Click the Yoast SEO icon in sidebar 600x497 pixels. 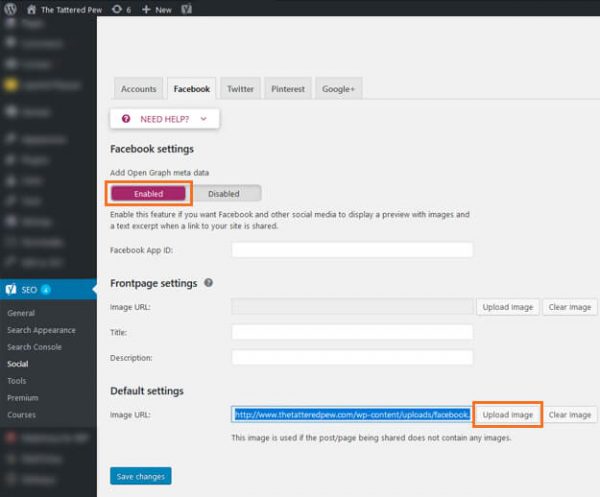(x=12, y=290)
